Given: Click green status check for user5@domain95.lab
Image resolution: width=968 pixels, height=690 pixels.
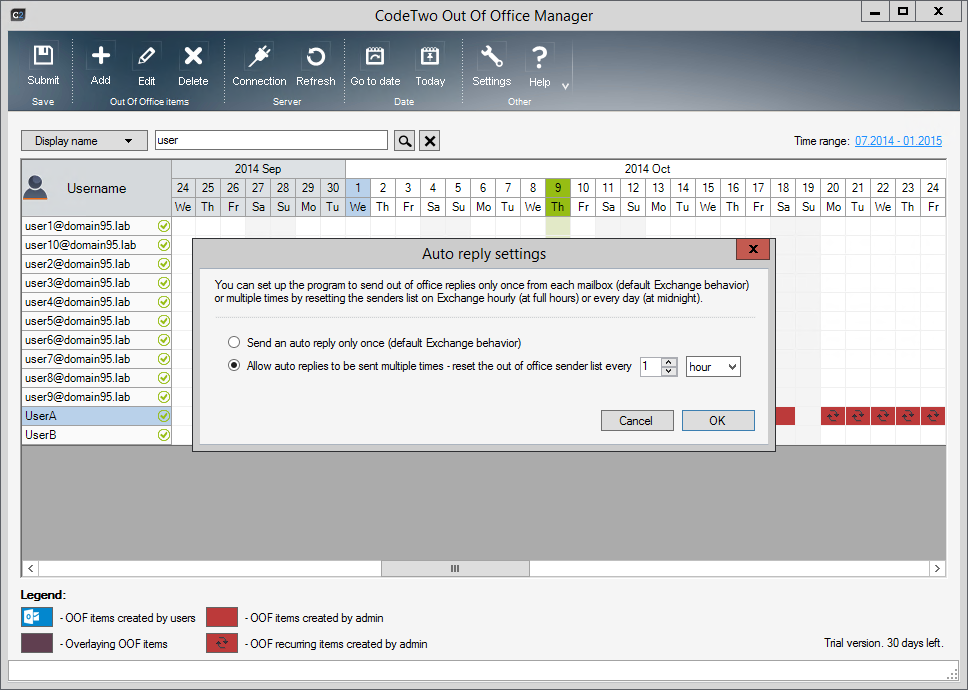Looking at the screenshot, I should tap(164, 321).
